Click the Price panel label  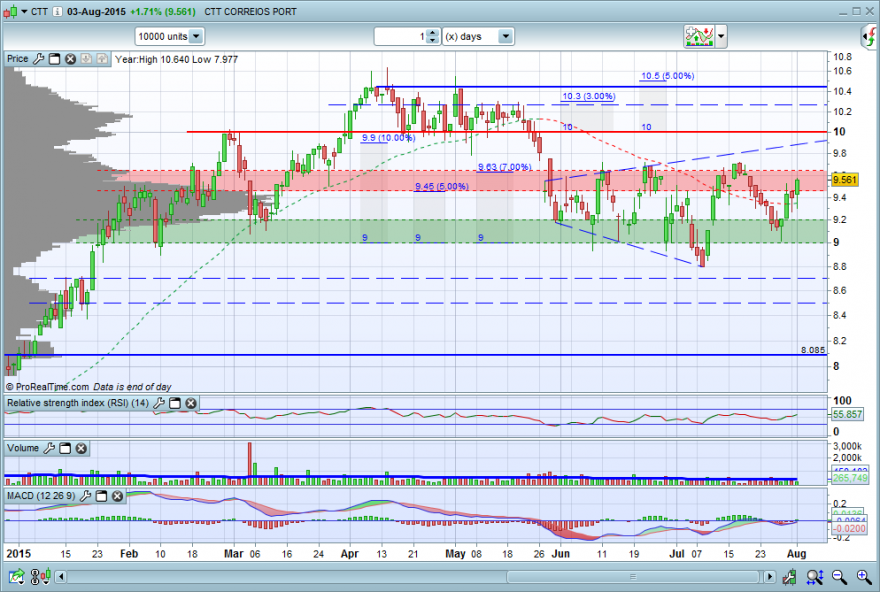point(17,58)
